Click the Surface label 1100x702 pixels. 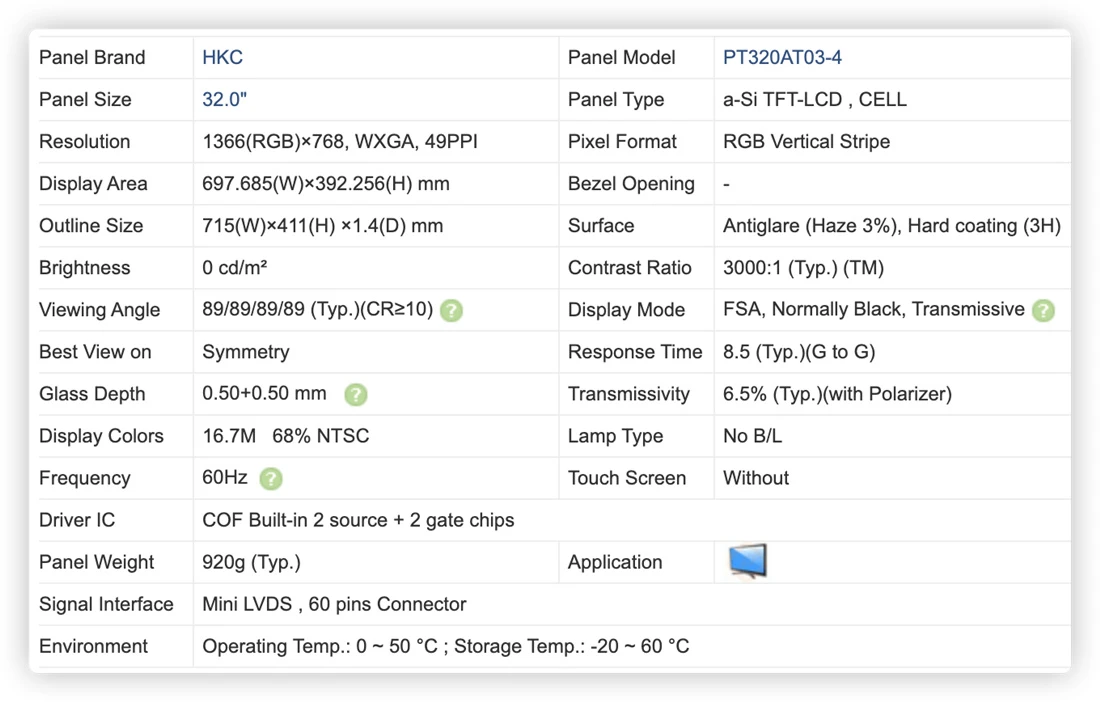point(601,226)
